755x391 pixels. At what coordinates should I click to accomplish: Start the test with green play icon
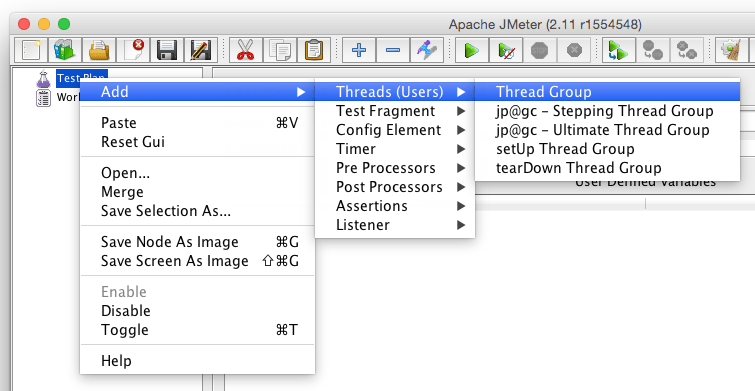(471, 50)
